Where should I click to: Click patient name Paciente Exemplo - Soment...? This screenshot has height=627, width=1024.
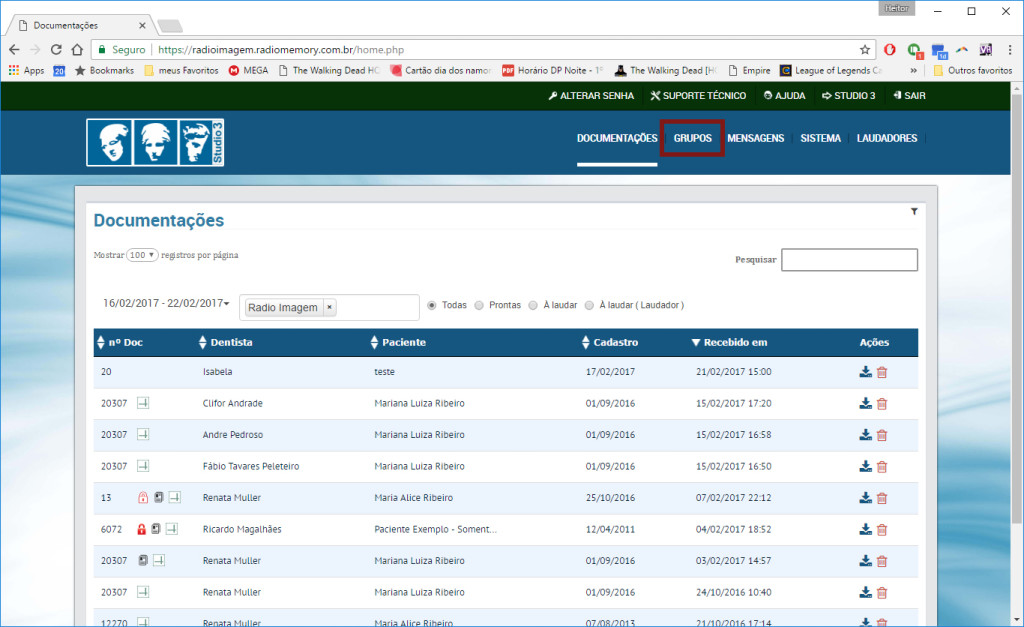click(436, 529)
